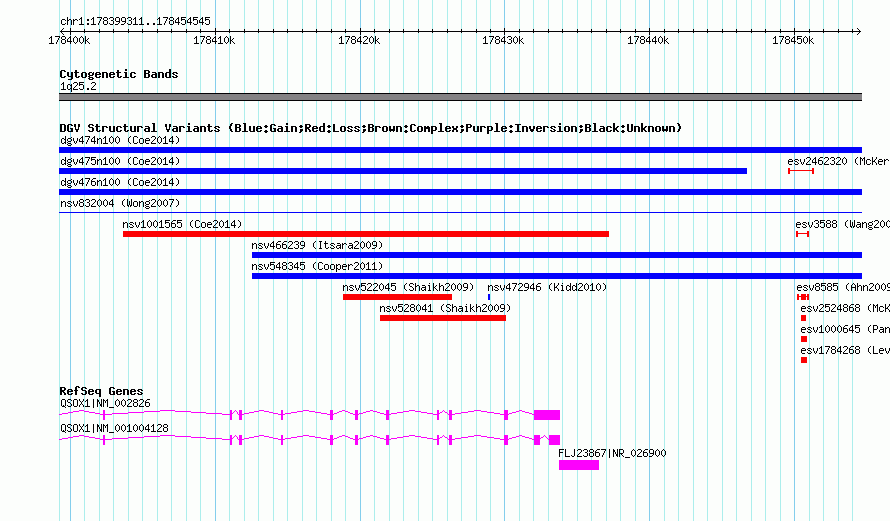
Task: Open 'nsv466239 (Itsara2009)' label
Action: [x=317, y=245]
